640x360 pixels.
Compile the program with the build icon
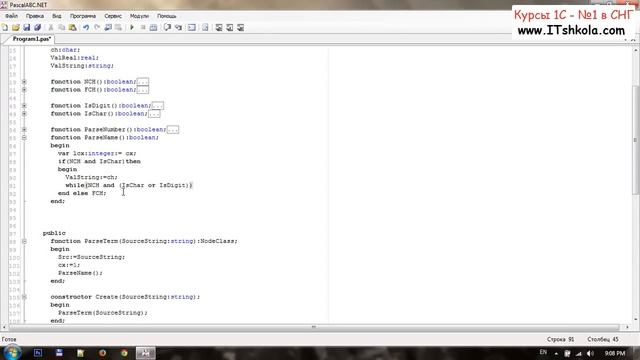tap(153, 28)
